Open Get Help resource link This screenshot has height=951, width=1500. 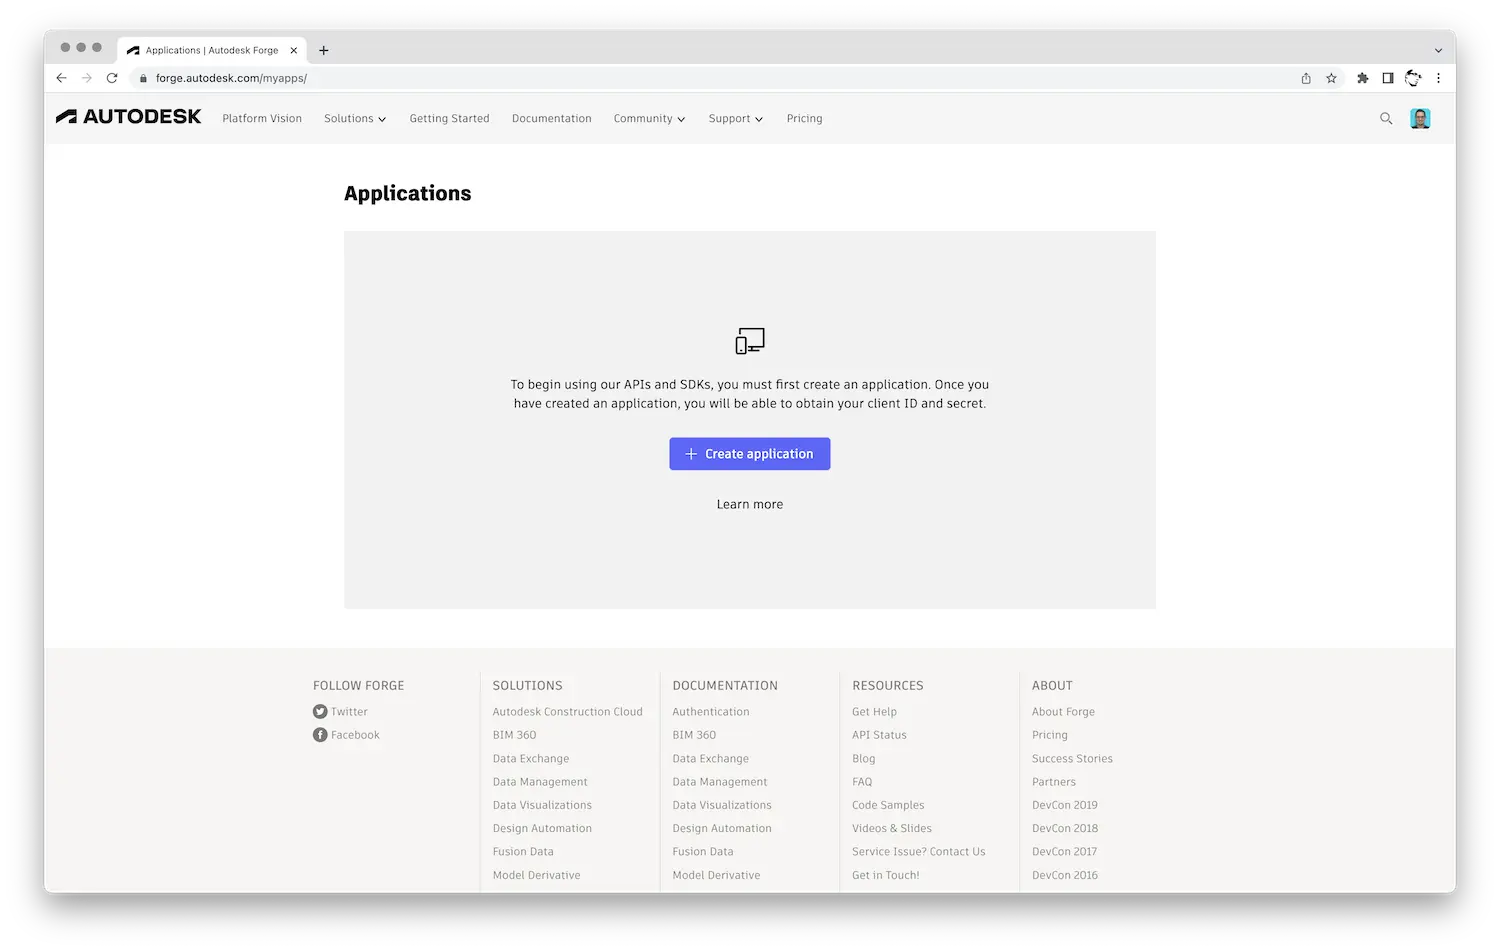tap(874, 712)
